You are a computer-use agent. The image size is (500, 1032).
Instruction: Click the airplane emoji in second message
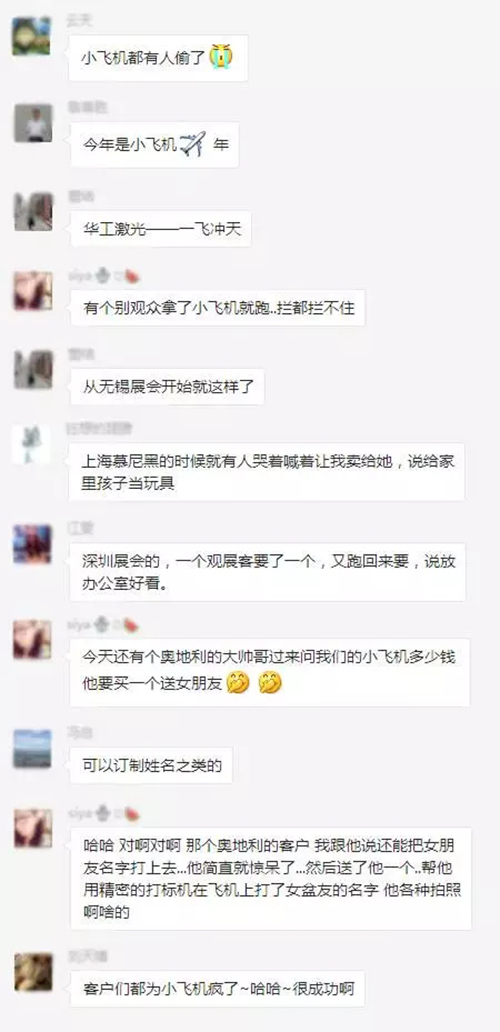coord(193,144)
